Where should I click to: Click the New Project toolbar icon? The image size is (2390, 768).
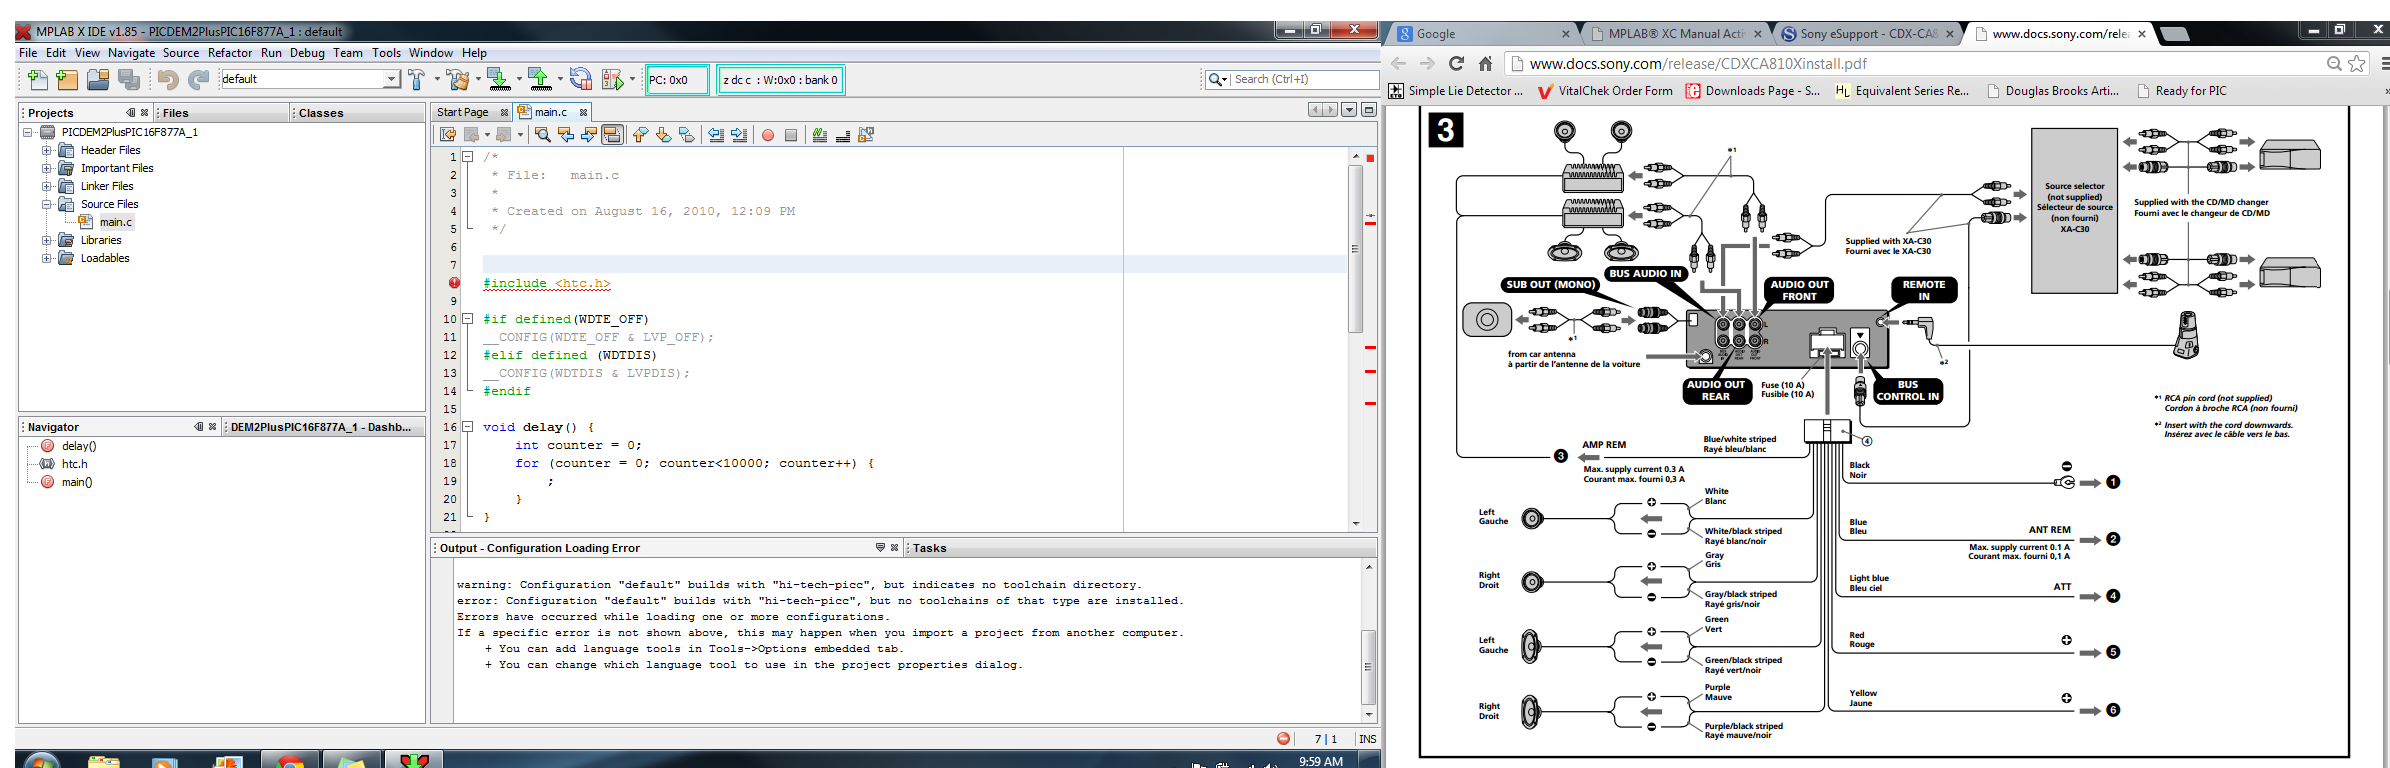pyautogui.click(x=67, y=79)
